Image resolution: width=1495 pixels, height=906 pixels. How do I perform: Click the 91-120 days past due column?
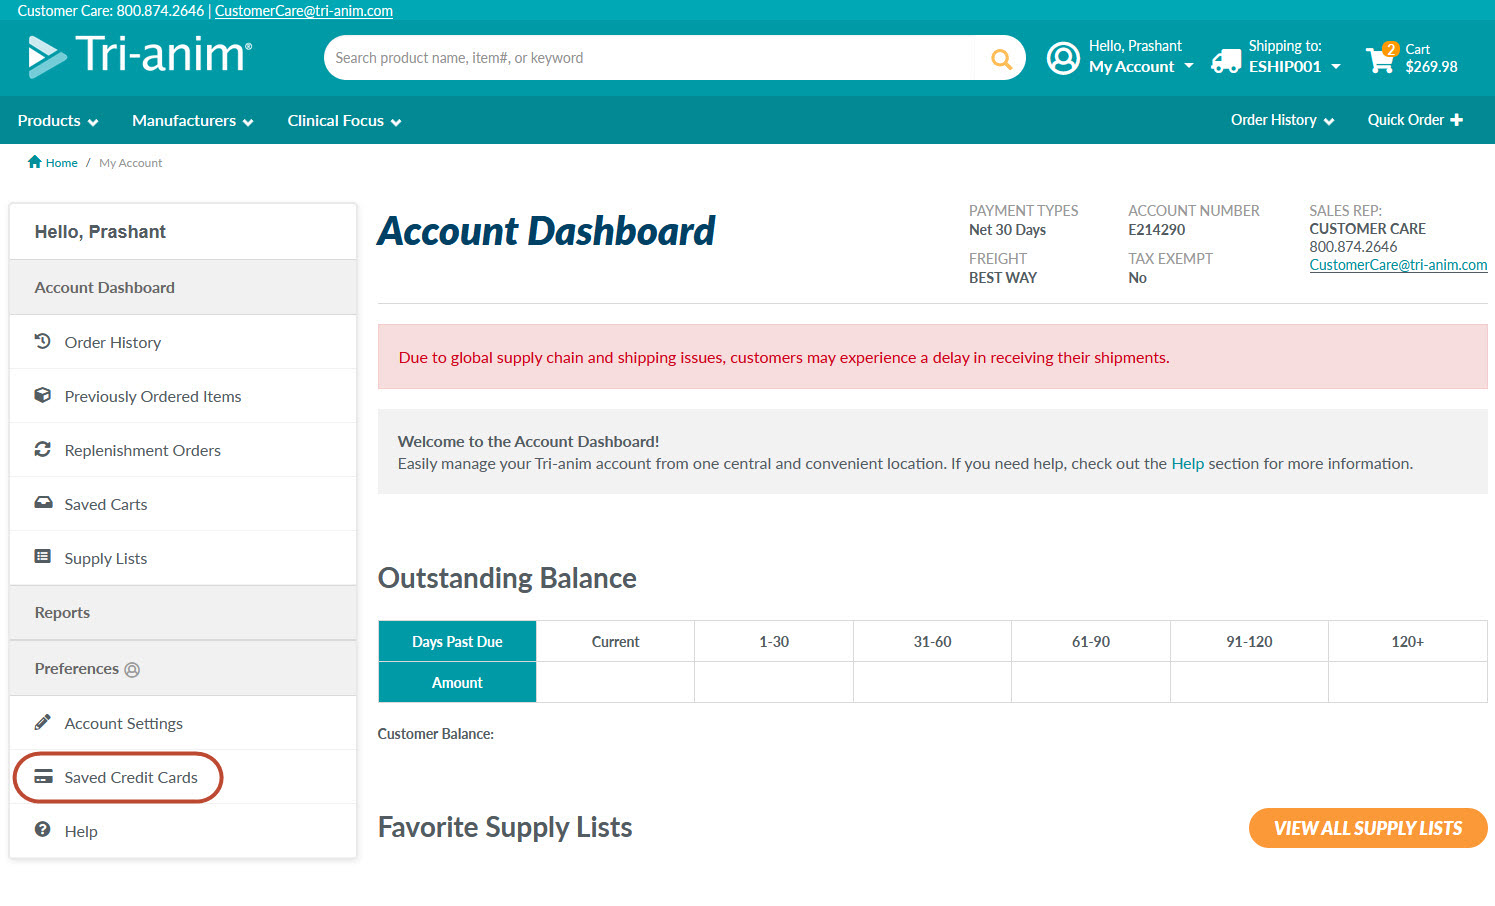pyautogui.click(x=1249, y=642)
